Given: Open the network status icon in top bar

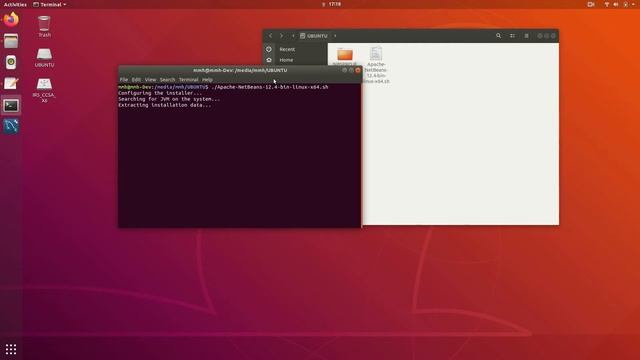Looking at the screenshot, I should (607, 4).
